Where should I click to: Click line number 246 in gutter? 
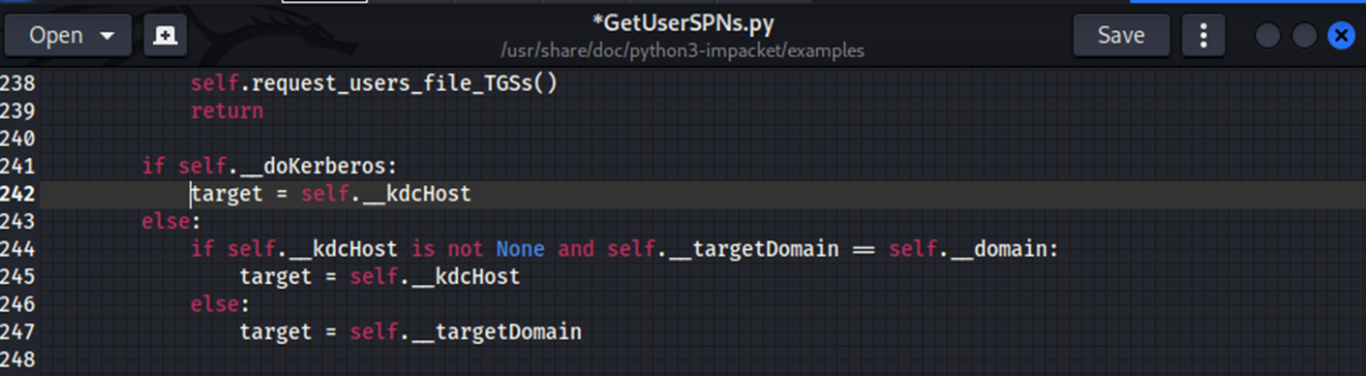coord(18,303)
